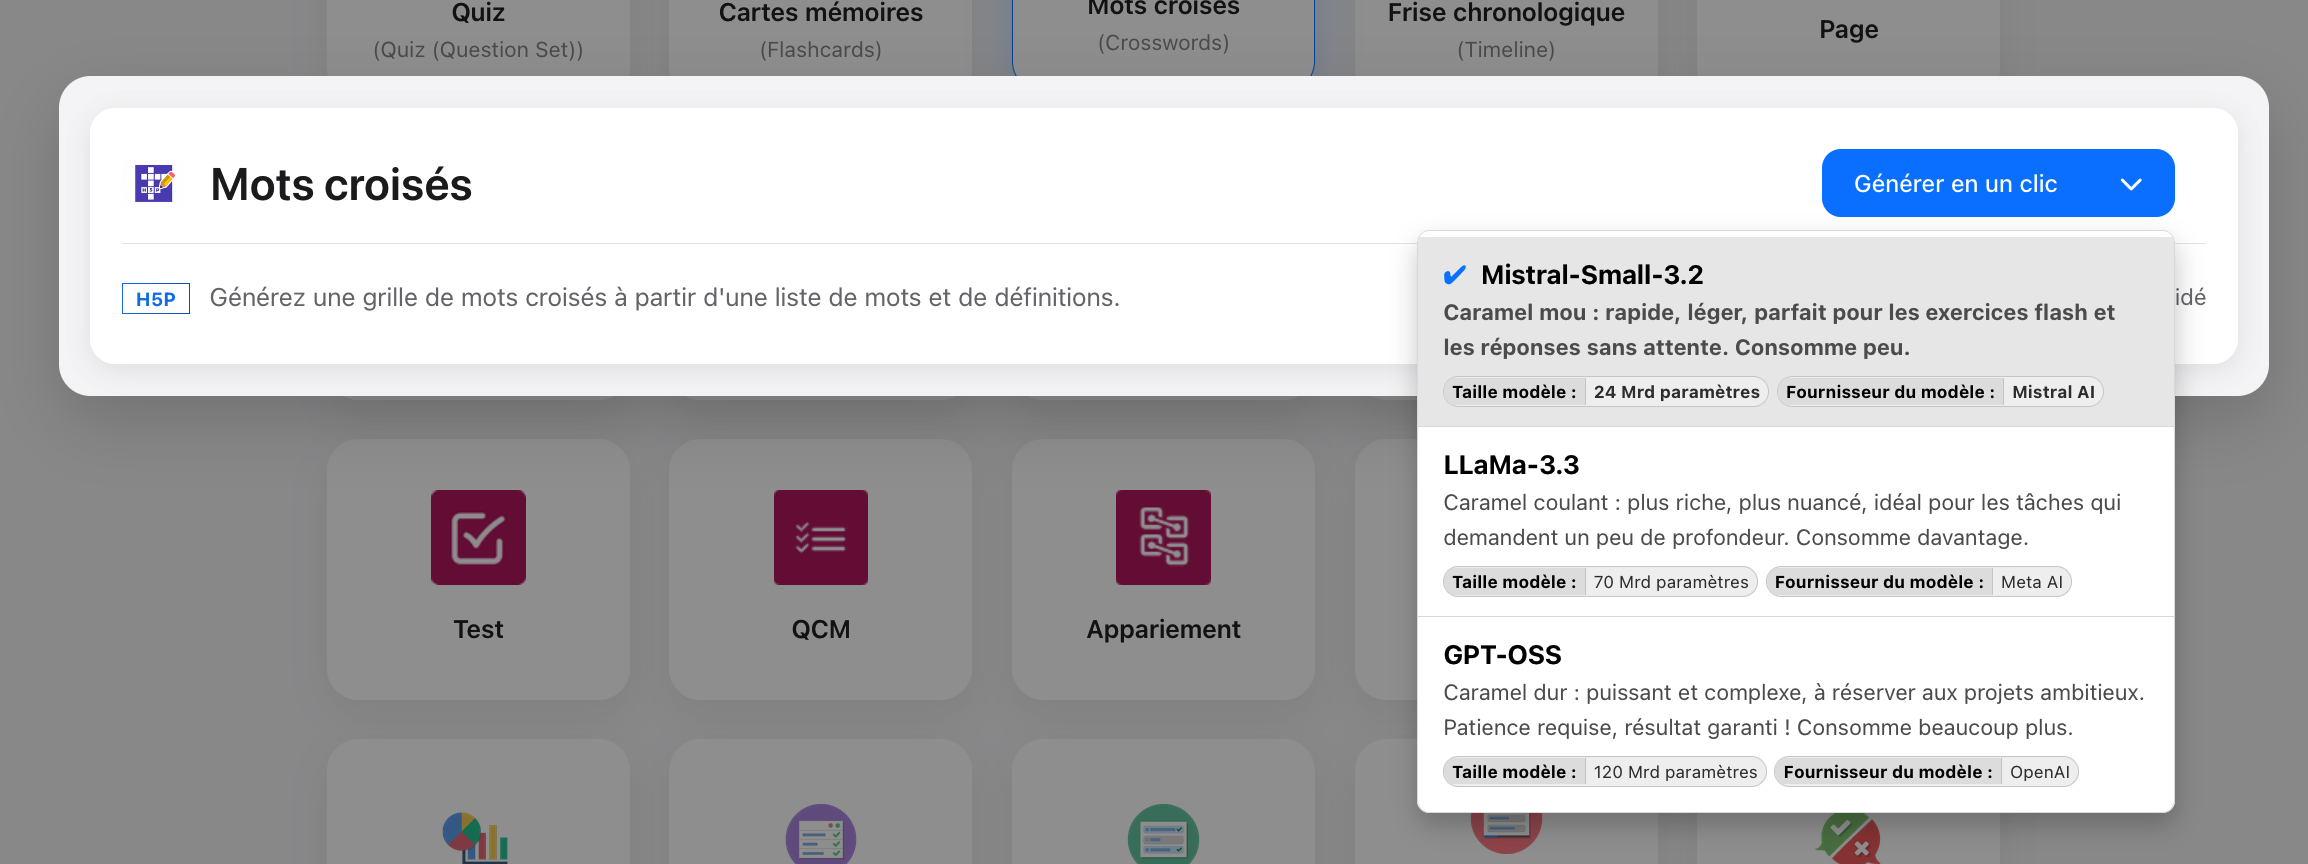Pick the Frise chronologique (Timeline) card
This screenshot has width=2308, height=864.
(x=1505, y=32)
